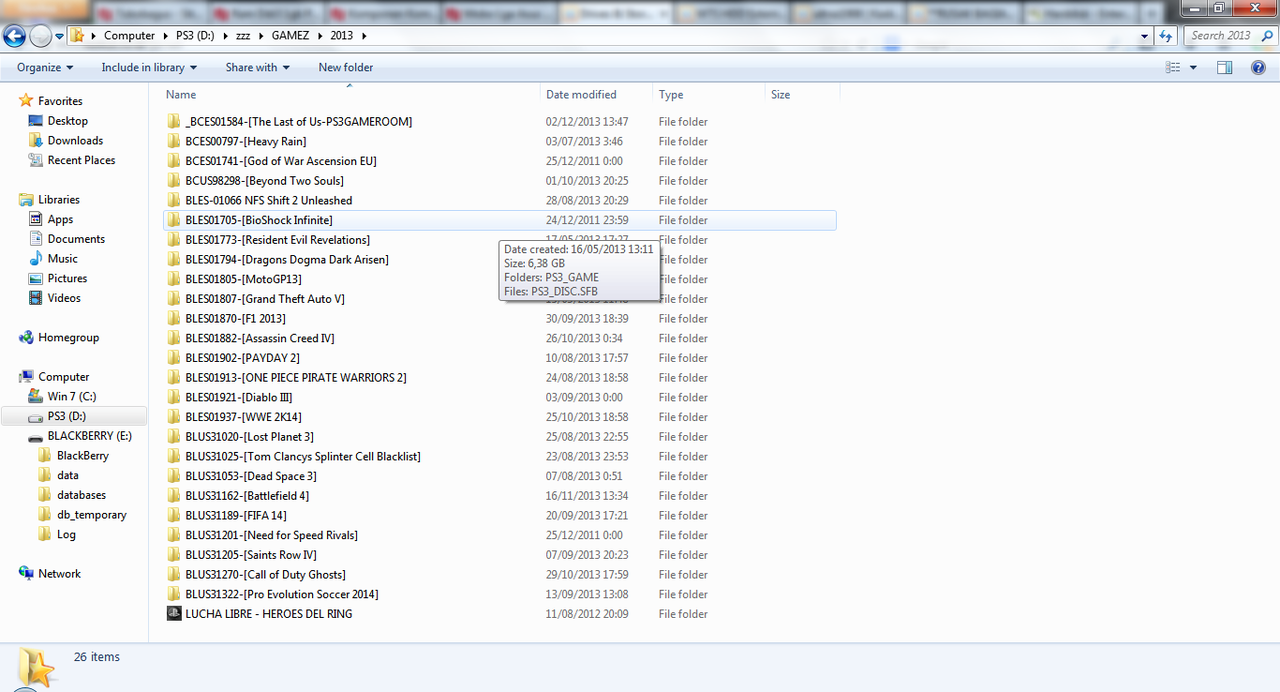The width and height of the screenshot is (1280, 692).
Task: Click the New folder button
Action: point(346,67)
